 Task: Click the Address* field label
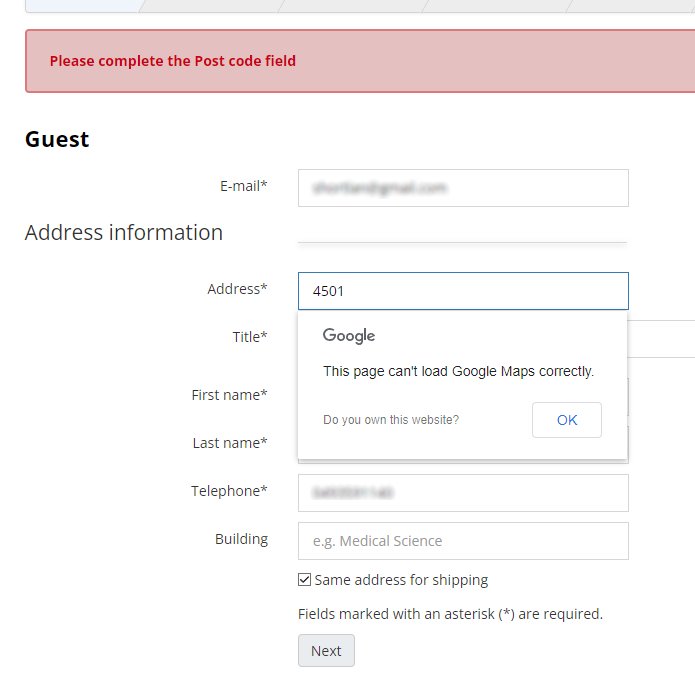[x=237, y=289]
